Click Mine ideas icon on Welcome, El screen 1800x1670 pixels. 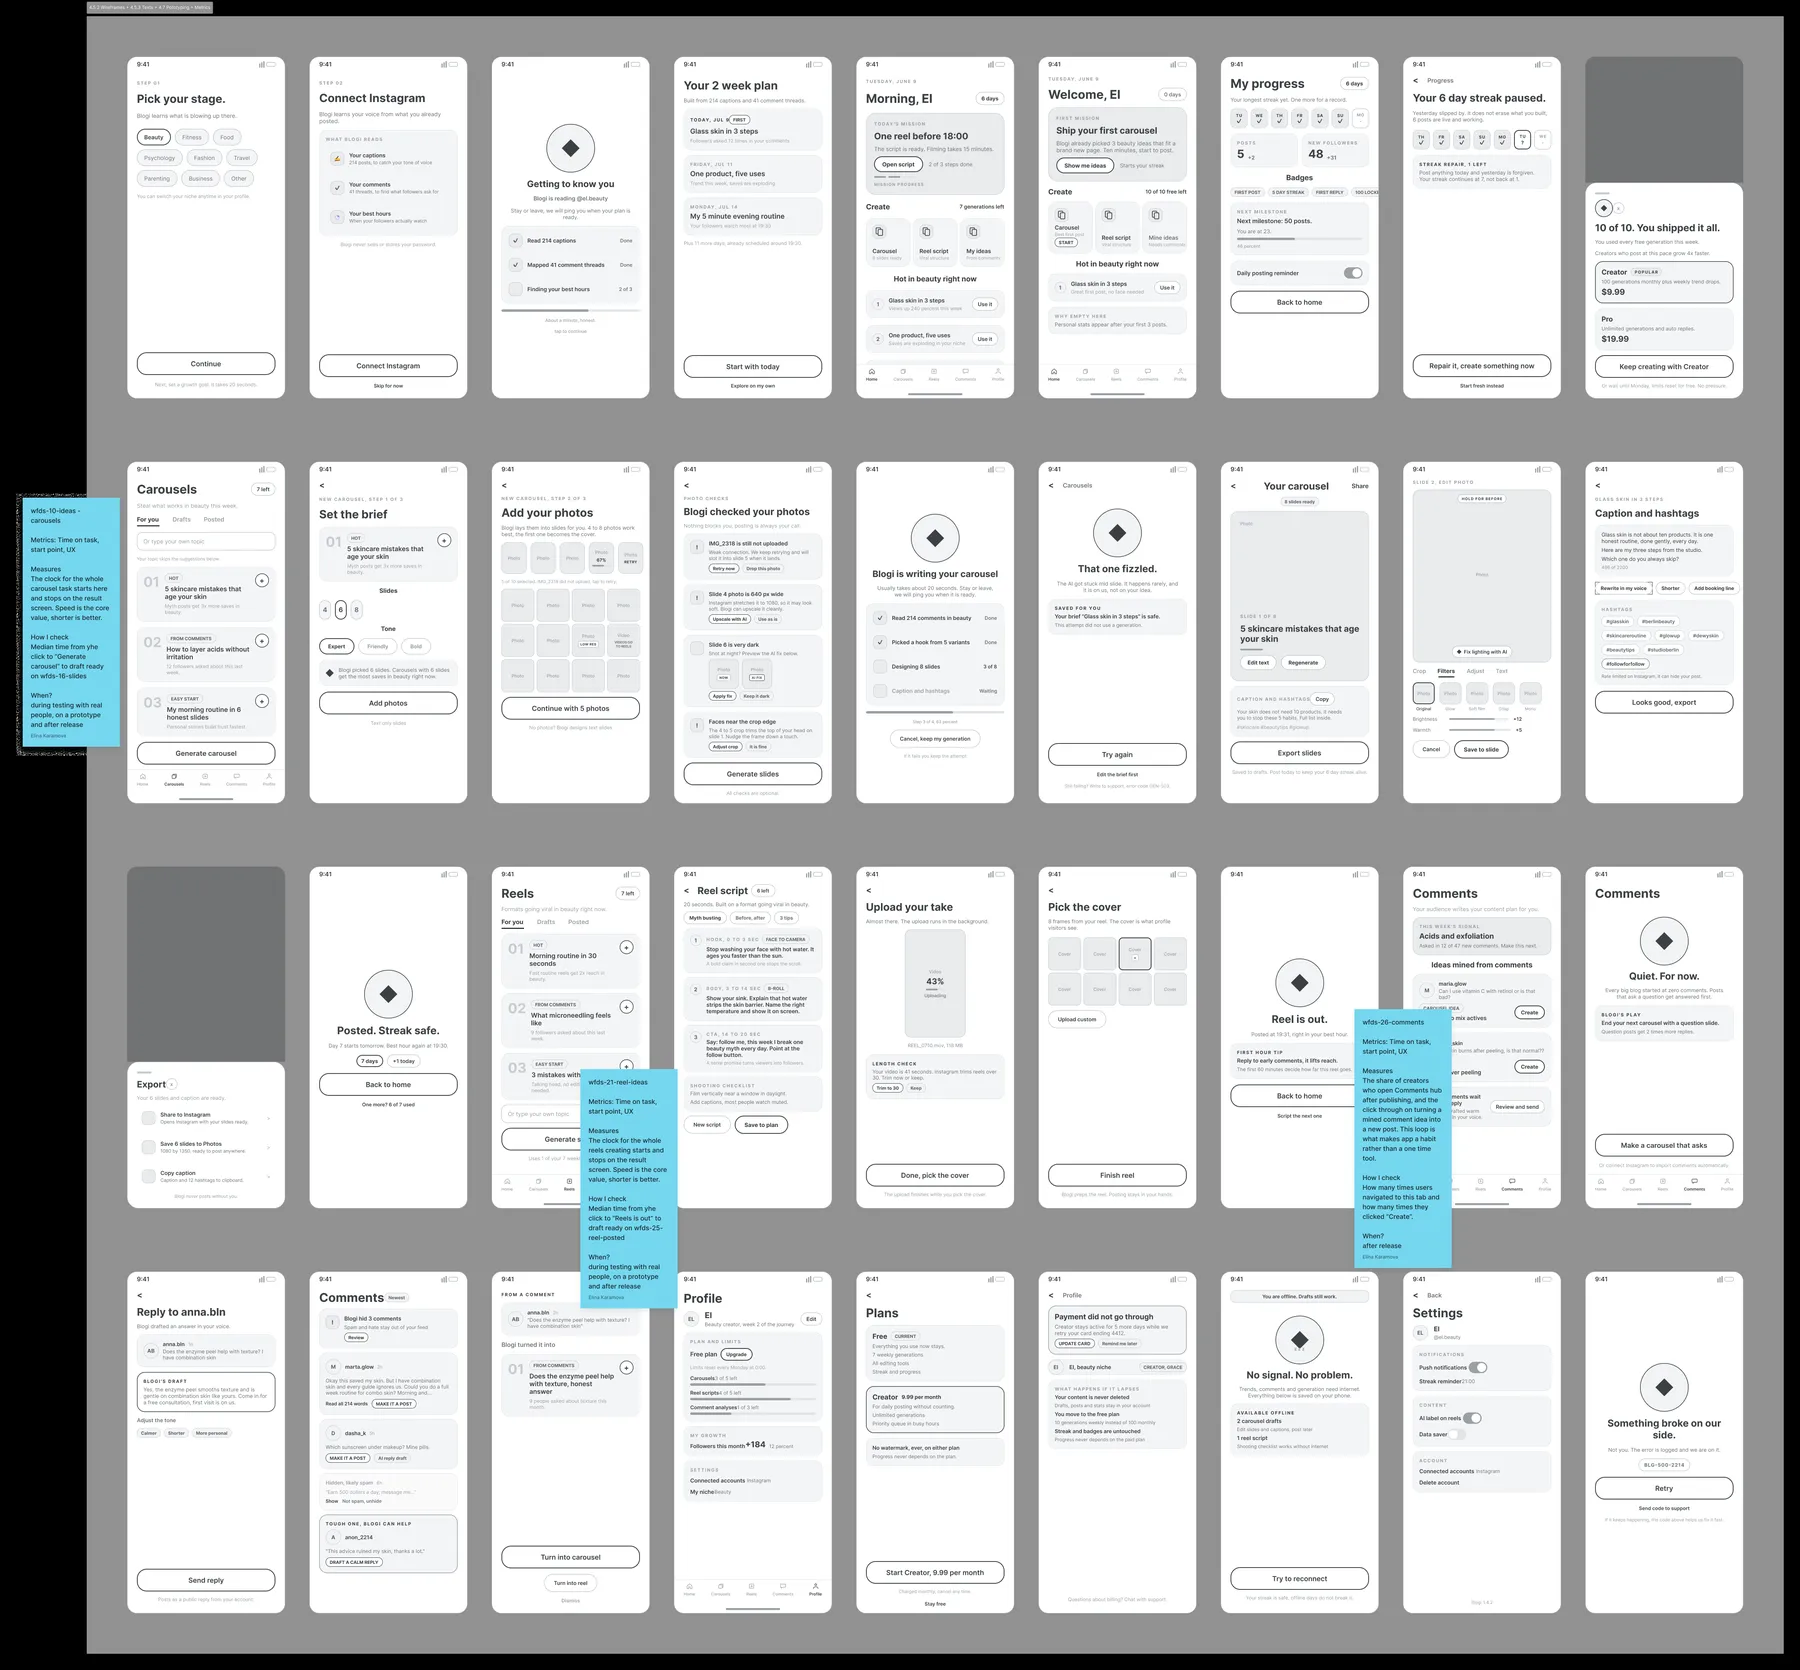(x=1156, y=214)
